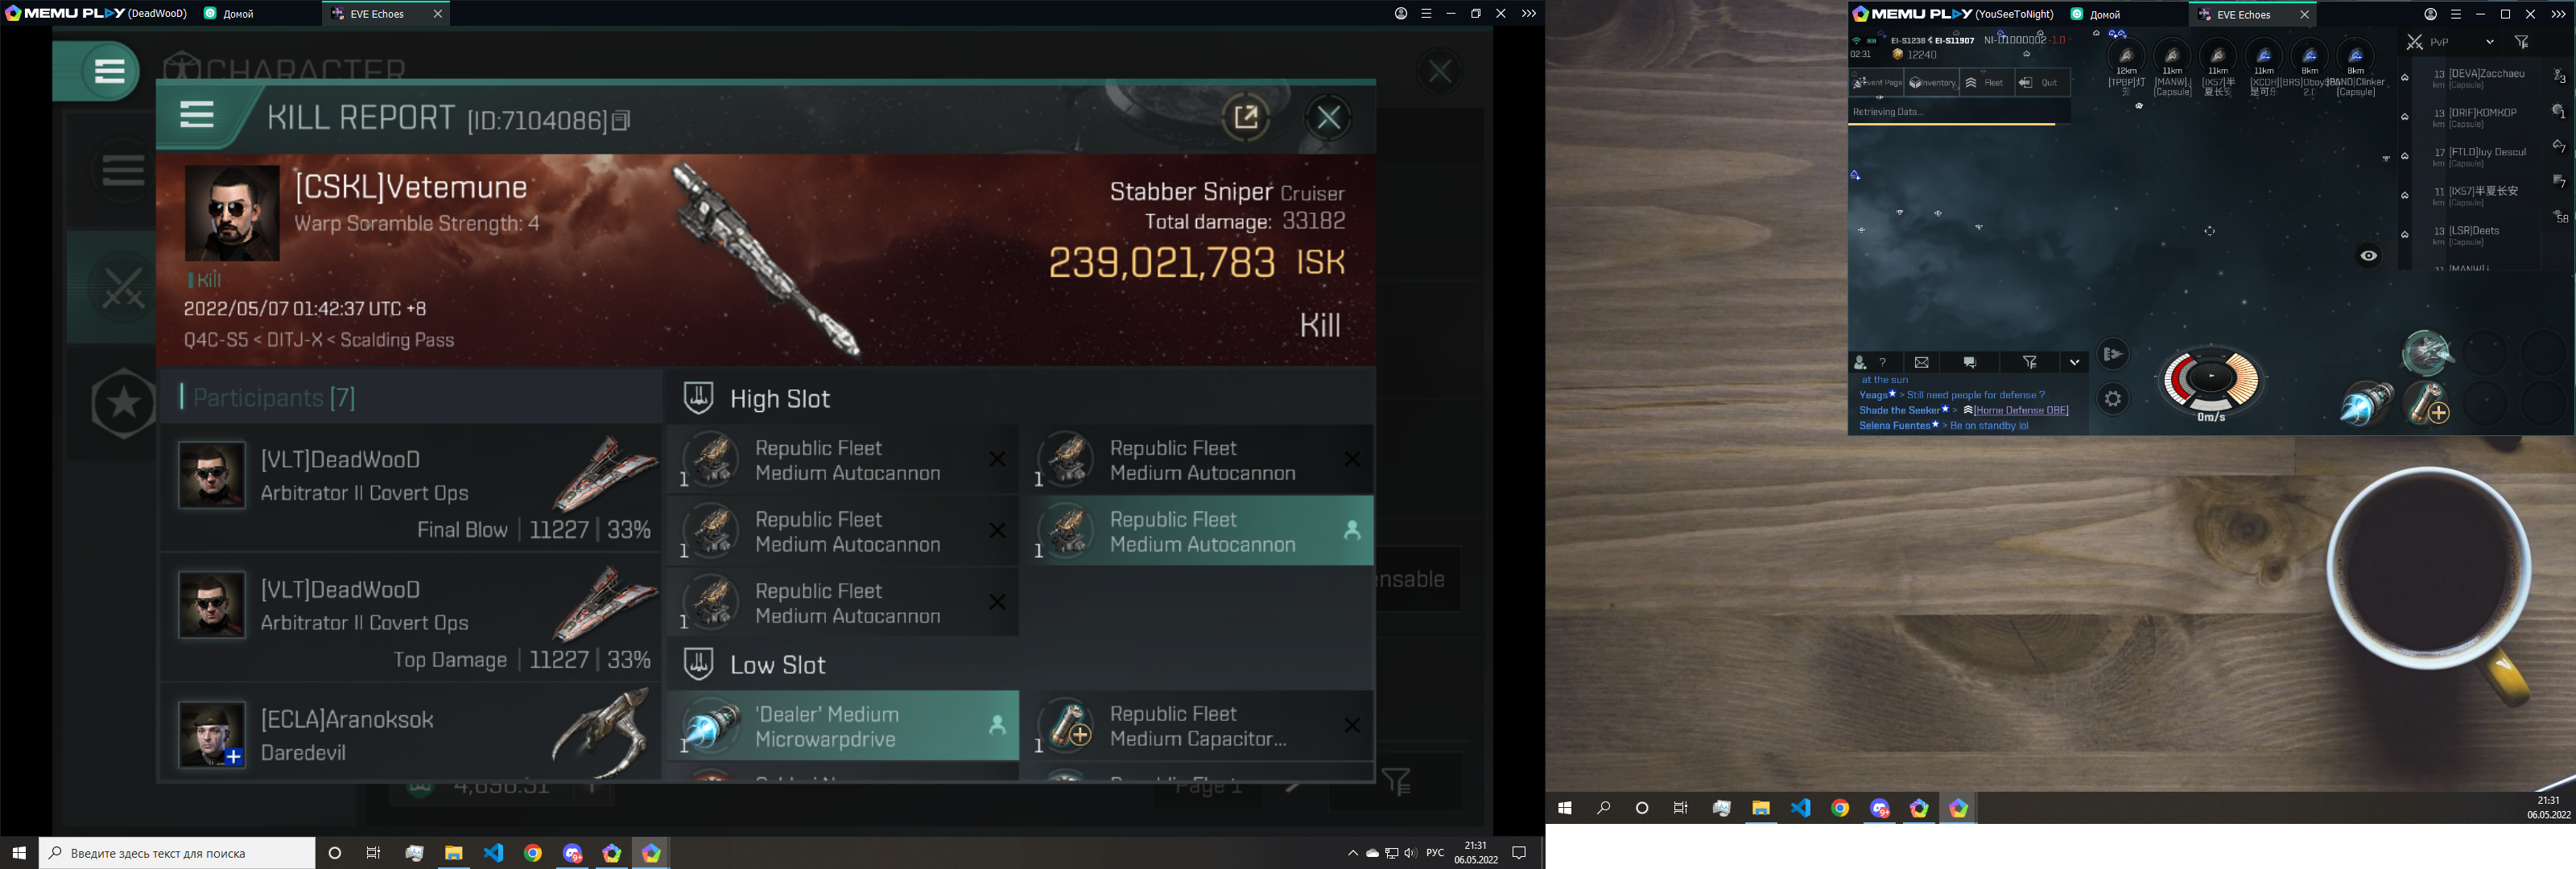The height and width of the screenshot is (869, 2576).
Task: Open Inventory in the YouSeeToNight window
Action: click(1932, 83)
